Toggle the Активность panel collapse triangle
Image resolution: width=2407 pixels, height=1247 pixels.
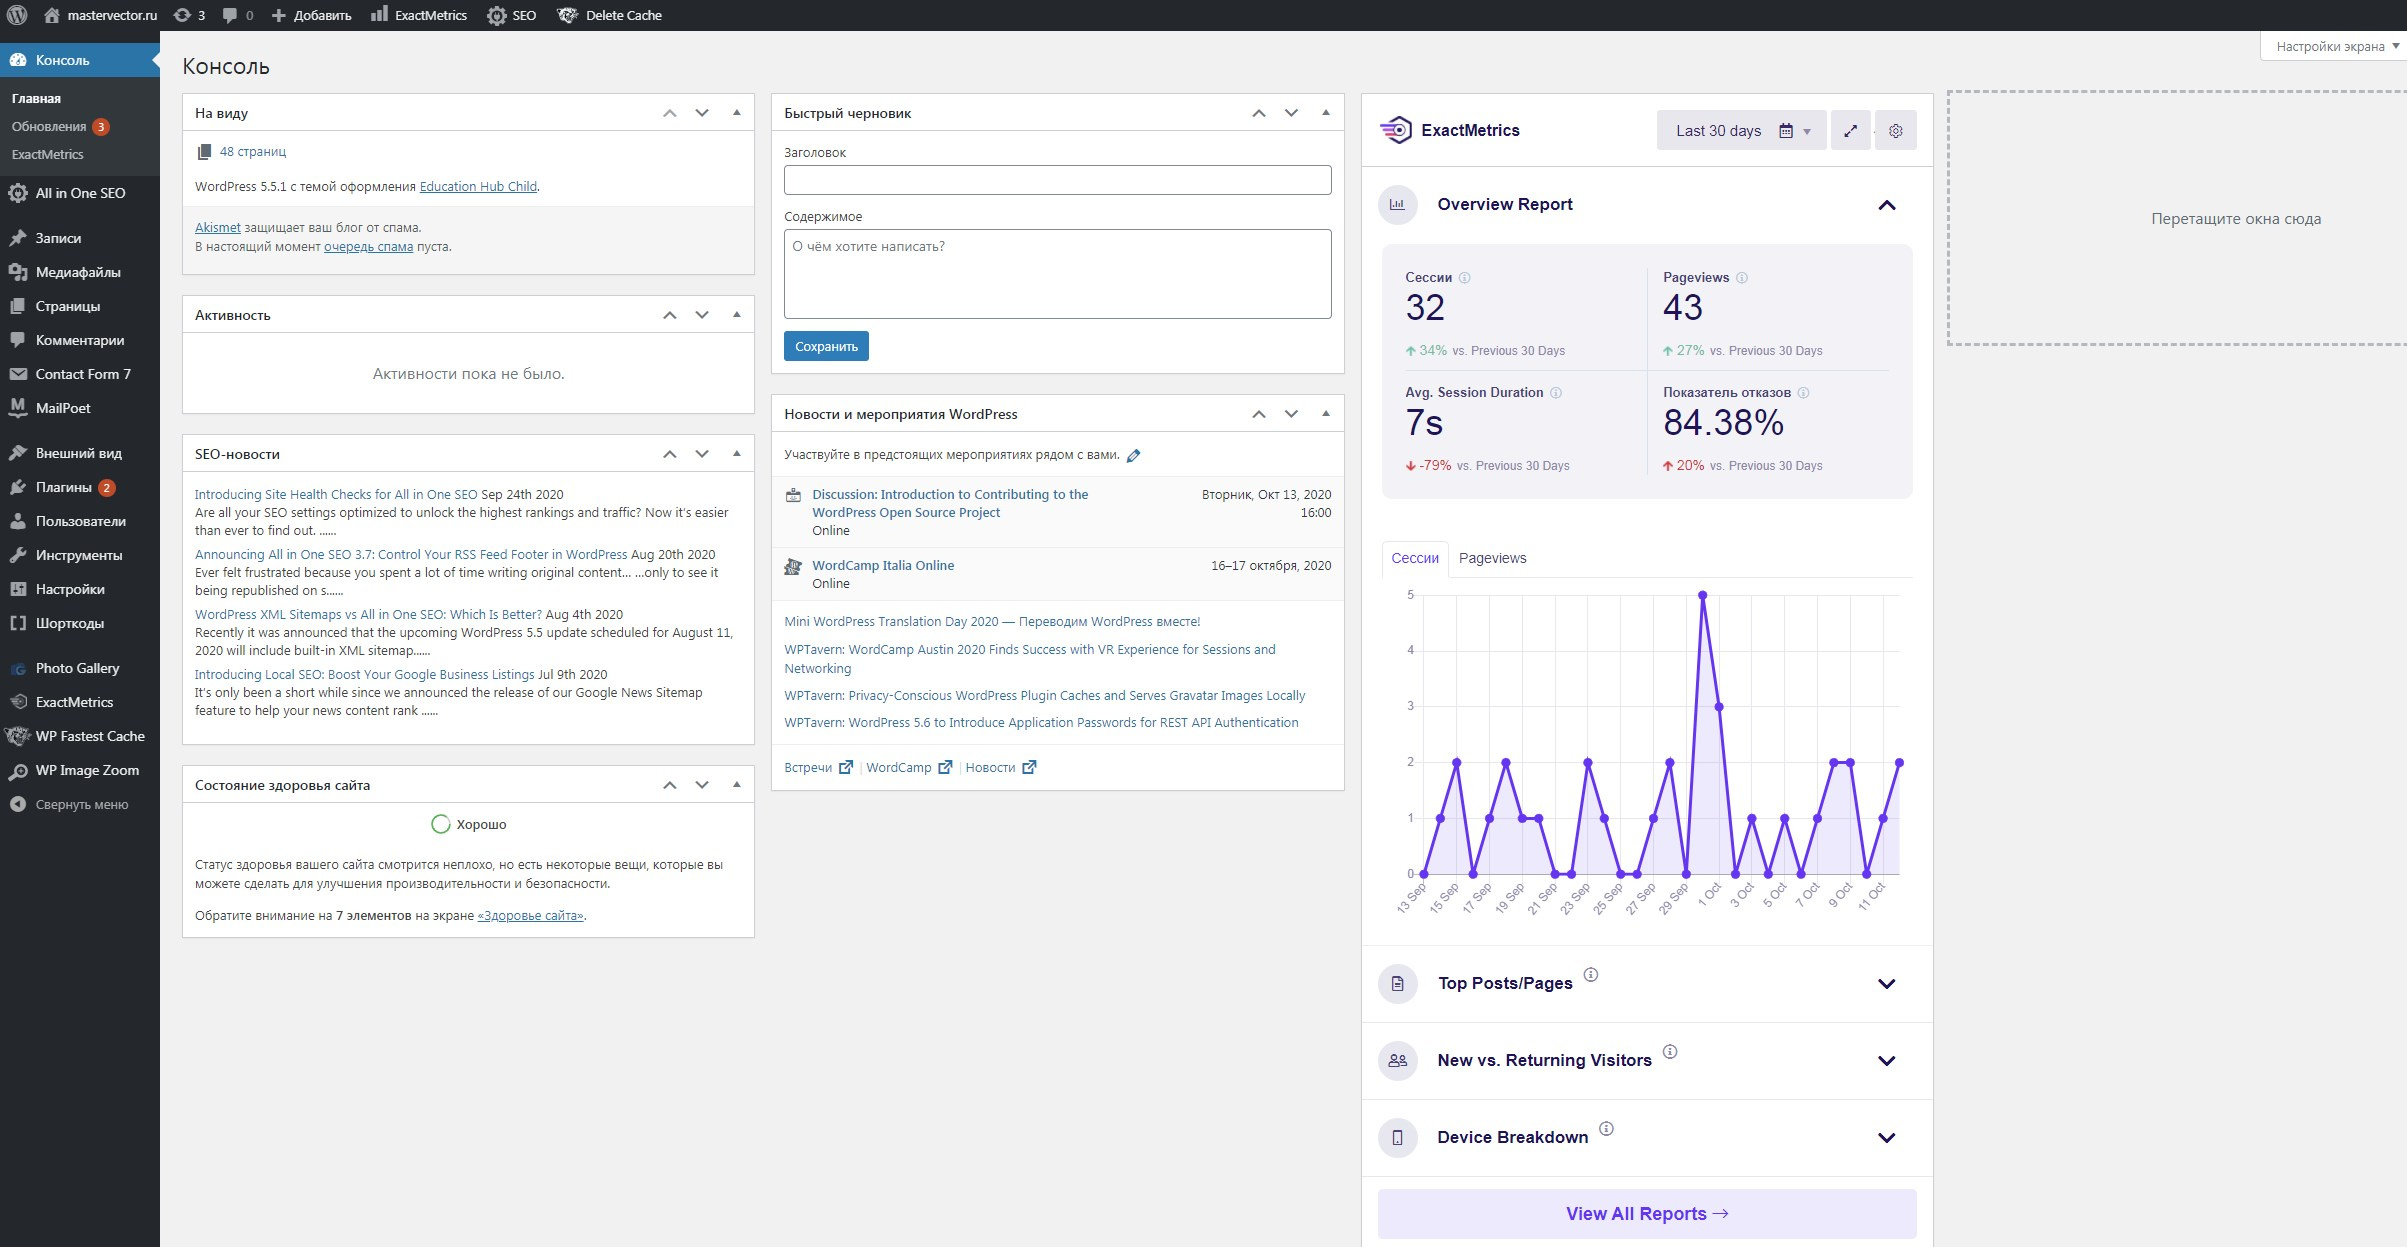pyautogui.click(x=736, y=315)
